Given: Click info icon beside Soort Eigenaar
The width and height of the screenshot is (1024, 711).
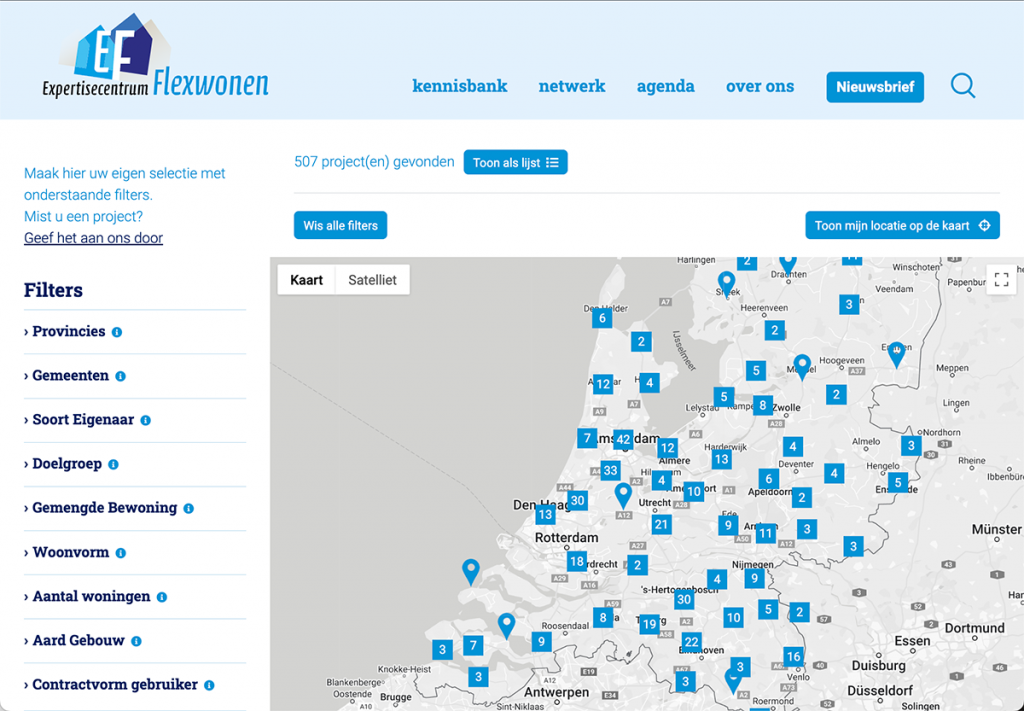Looking at the screenshot, I should pyautogui.click(x=145, y=421).
